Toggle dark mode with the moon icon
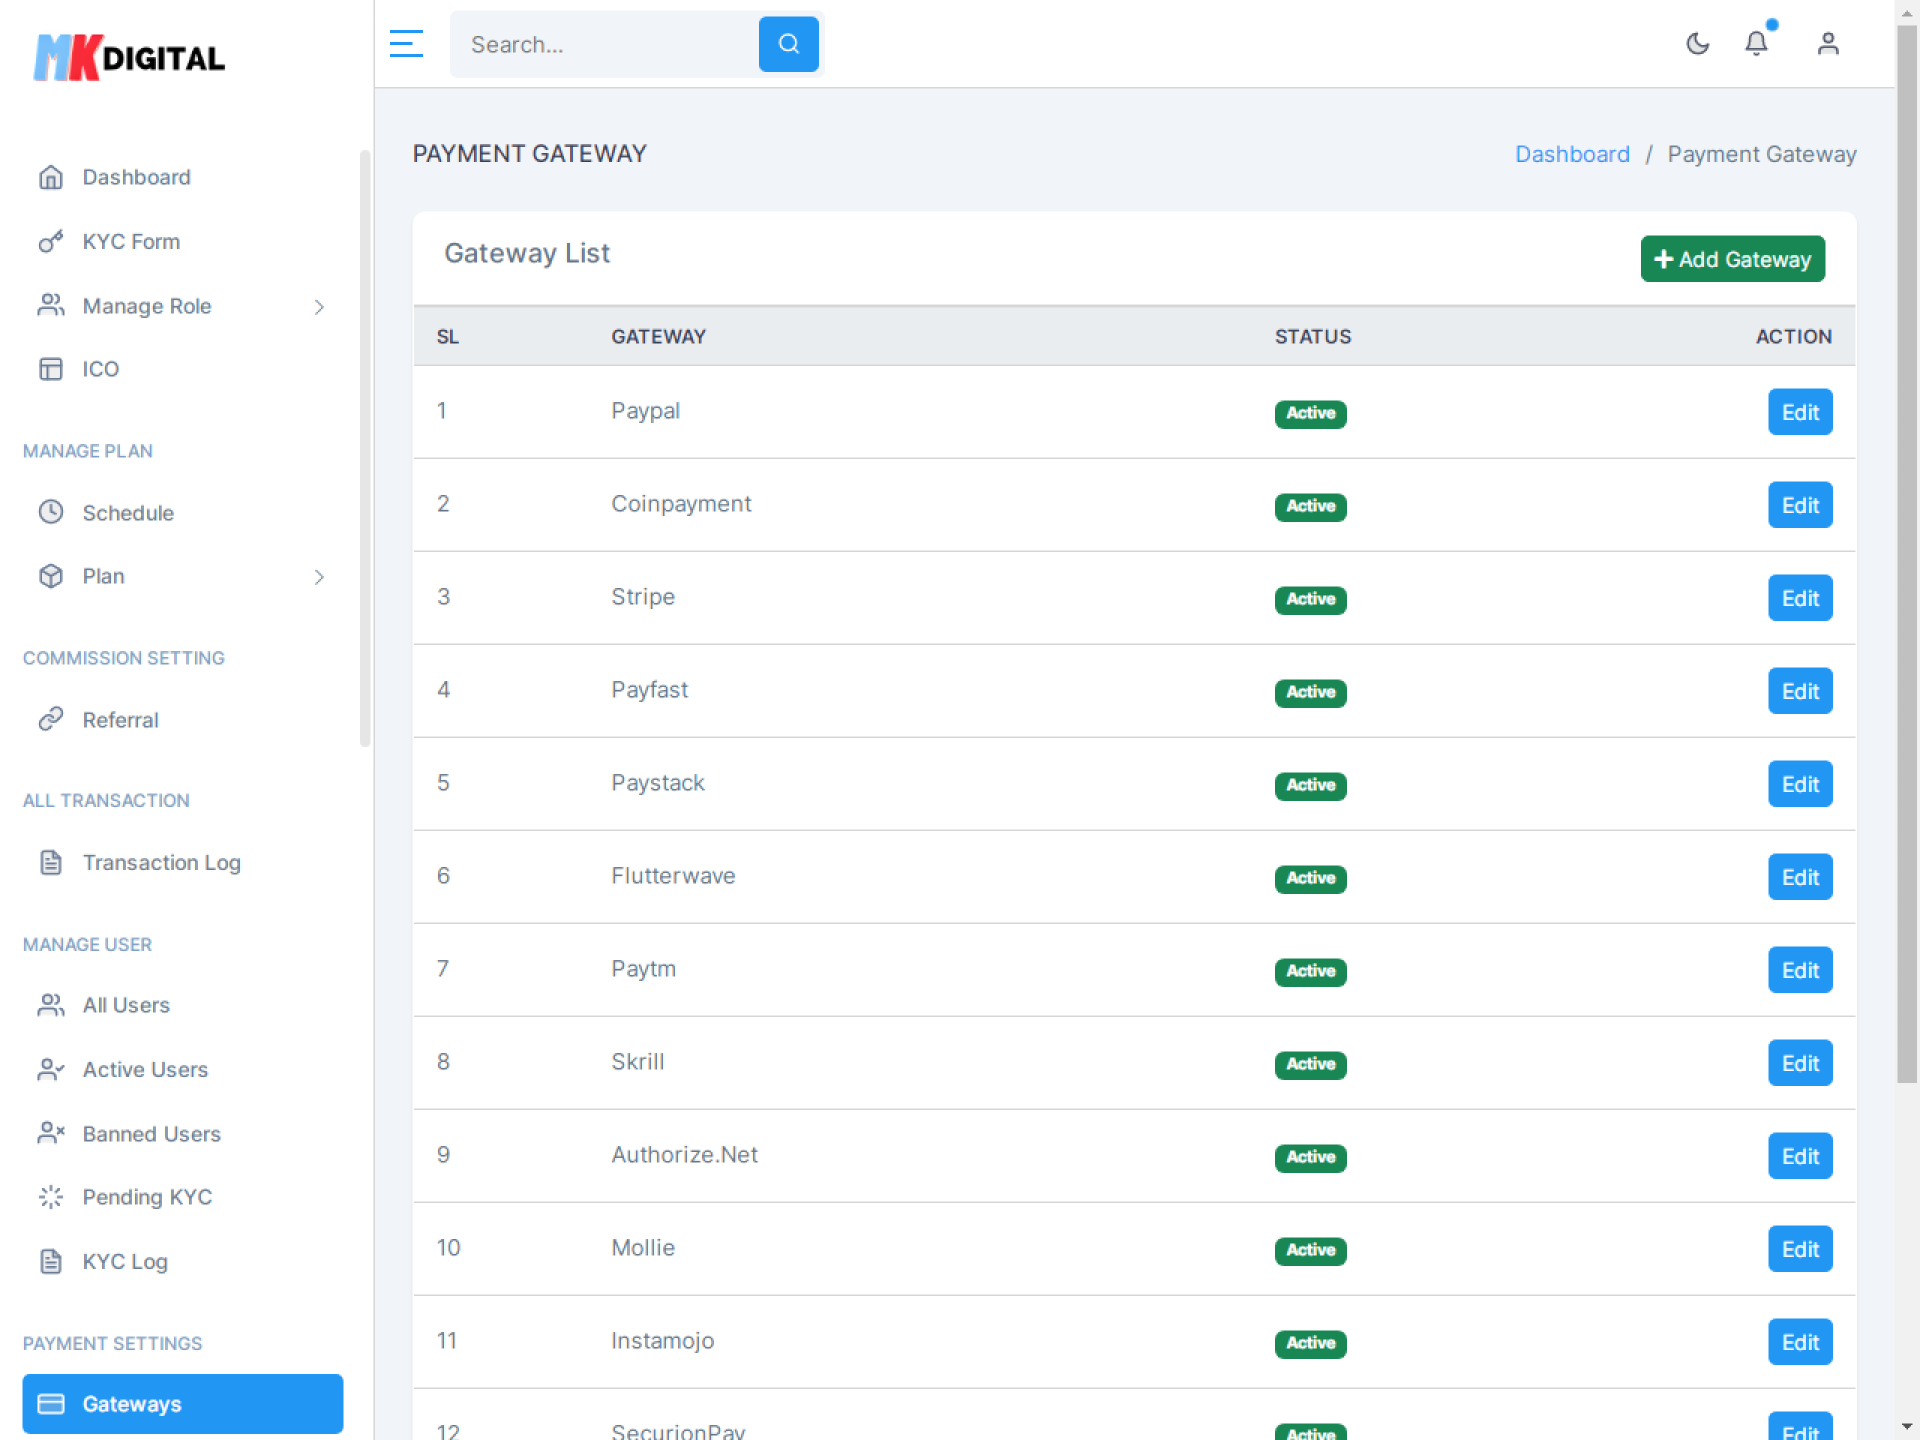 click(x=1697, y=44)
